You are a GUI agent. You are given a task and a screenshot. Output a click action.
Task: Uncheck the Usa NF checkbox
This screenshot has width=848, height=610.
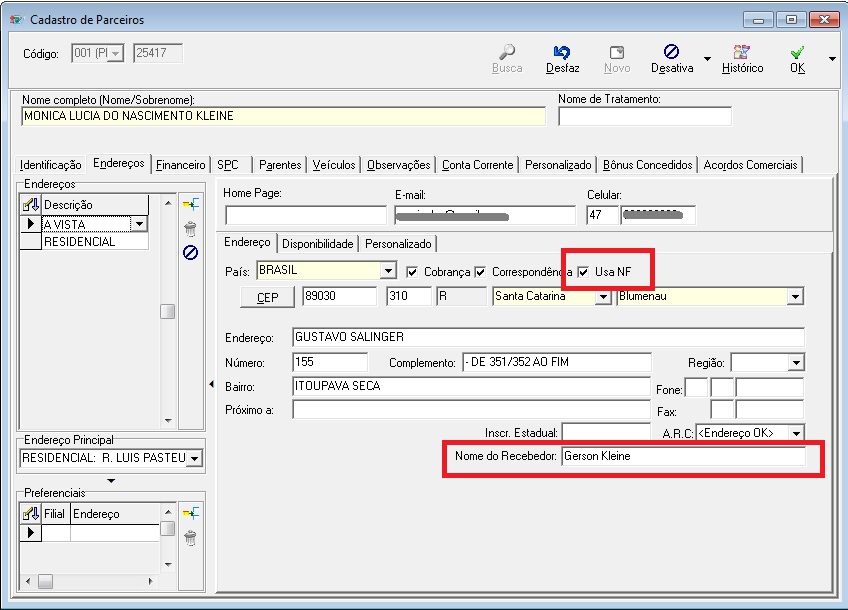[x=583, y=272]
